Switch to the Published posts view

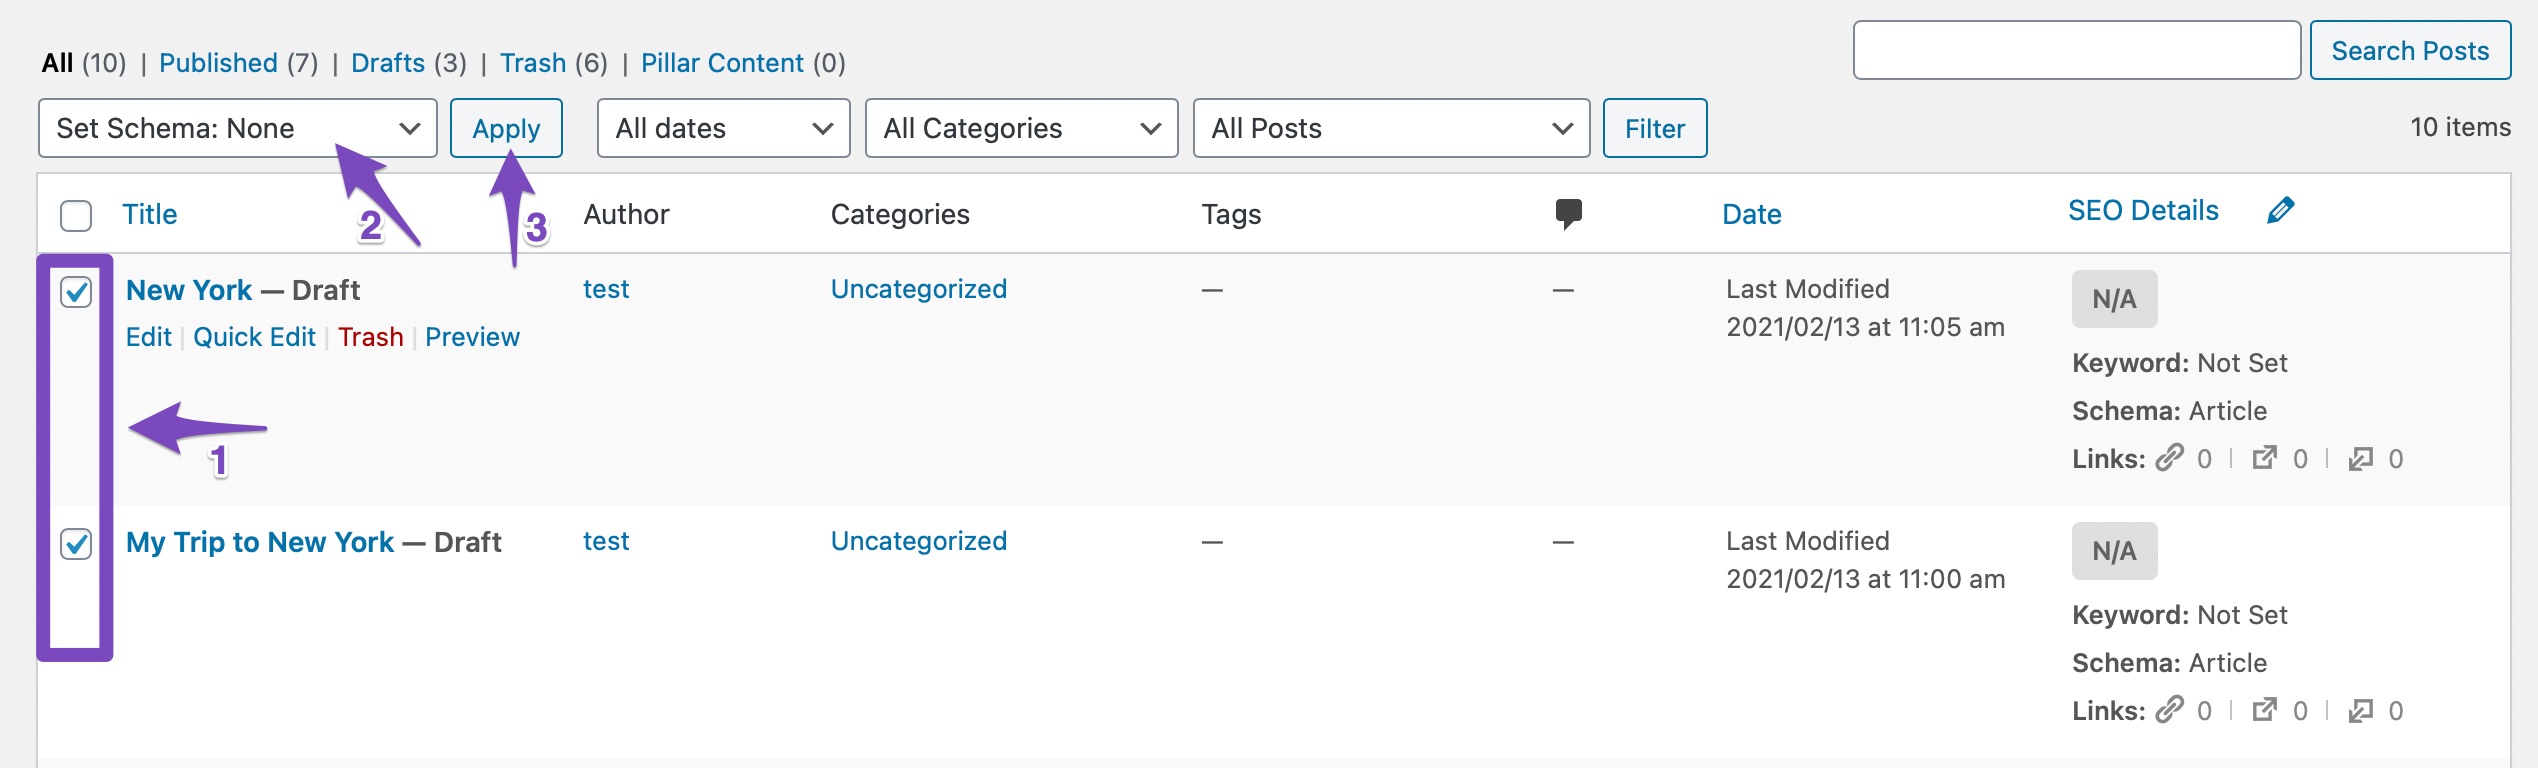(x=218, y=63)
